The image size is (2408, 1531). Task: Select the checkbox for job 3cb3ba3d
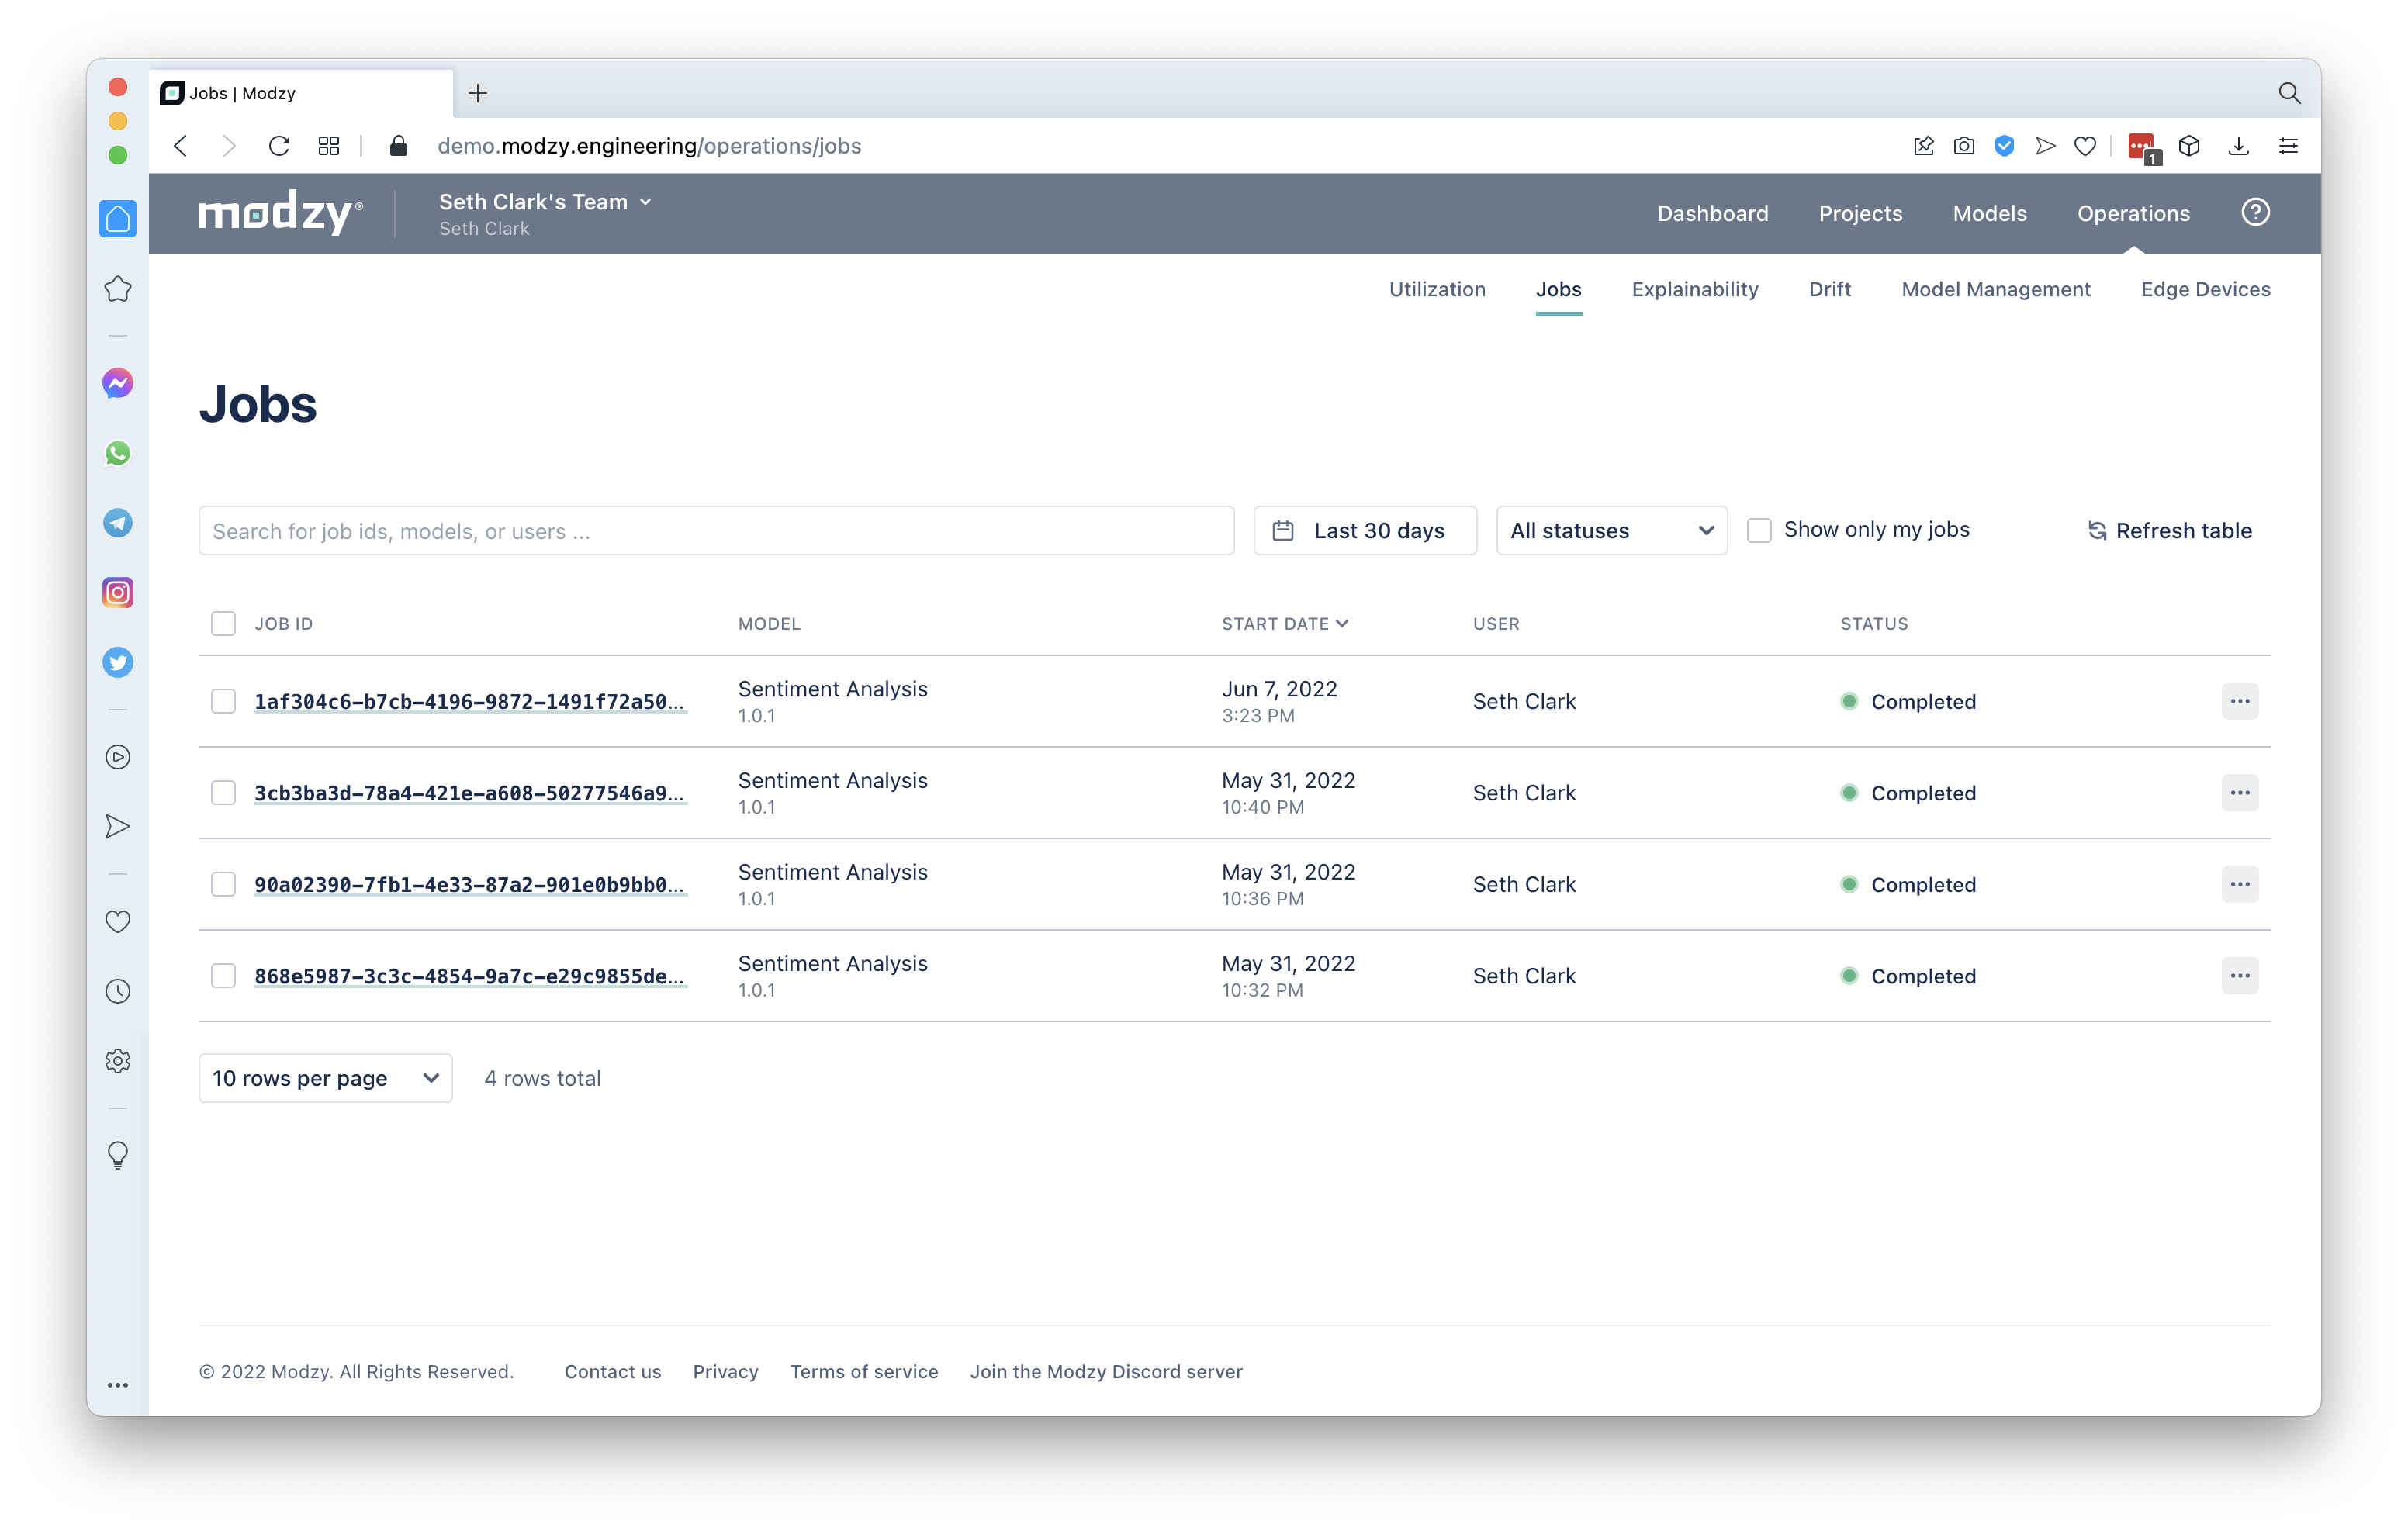coord(223,793)
